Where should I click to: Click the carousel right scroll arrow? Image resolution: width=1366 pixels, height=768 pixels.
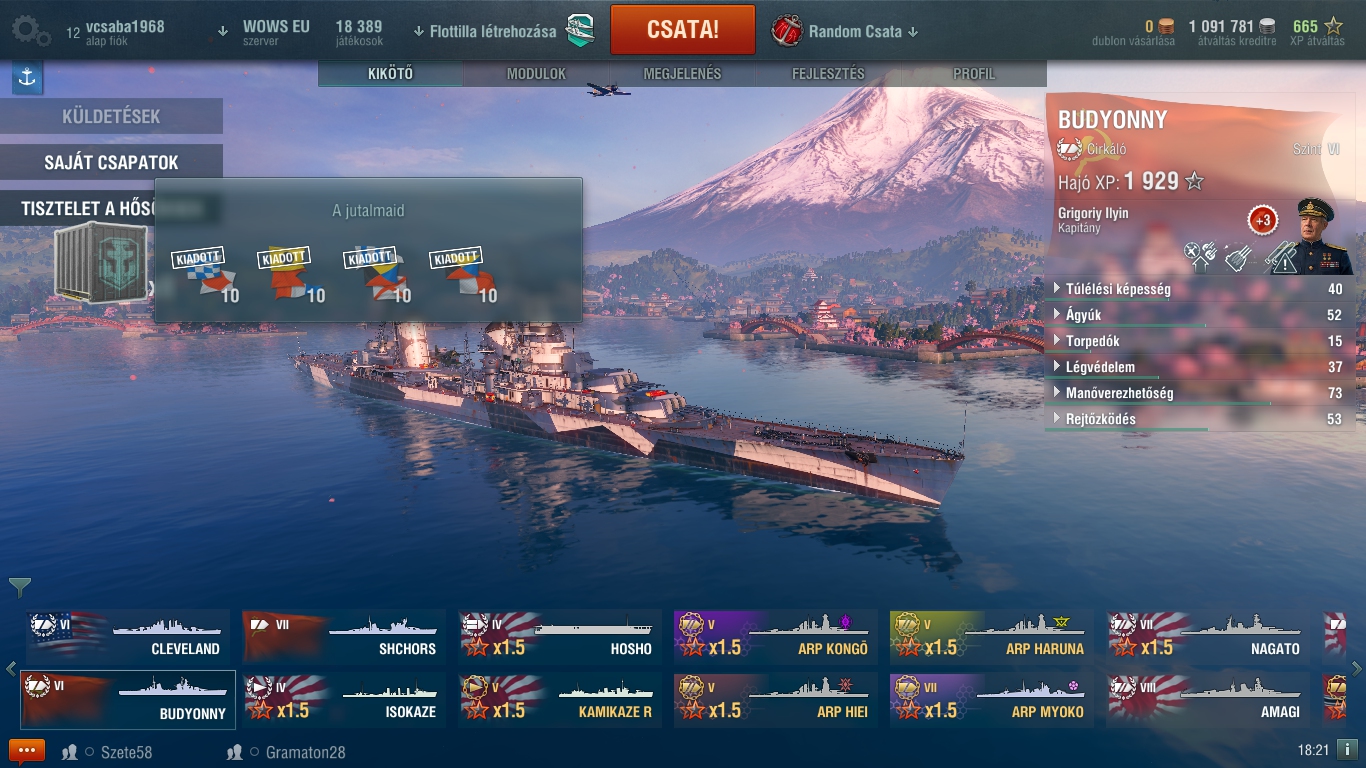point(1357,669)
